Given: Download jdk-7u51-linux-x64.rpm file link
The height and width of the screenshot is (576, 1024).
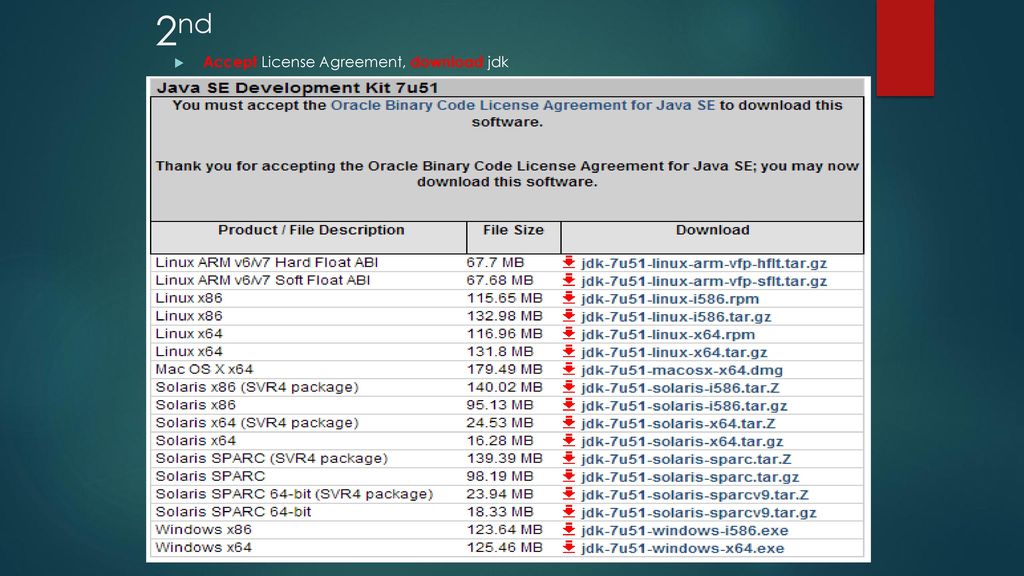Looking at the screenshot, I should [x=668, y=334].
